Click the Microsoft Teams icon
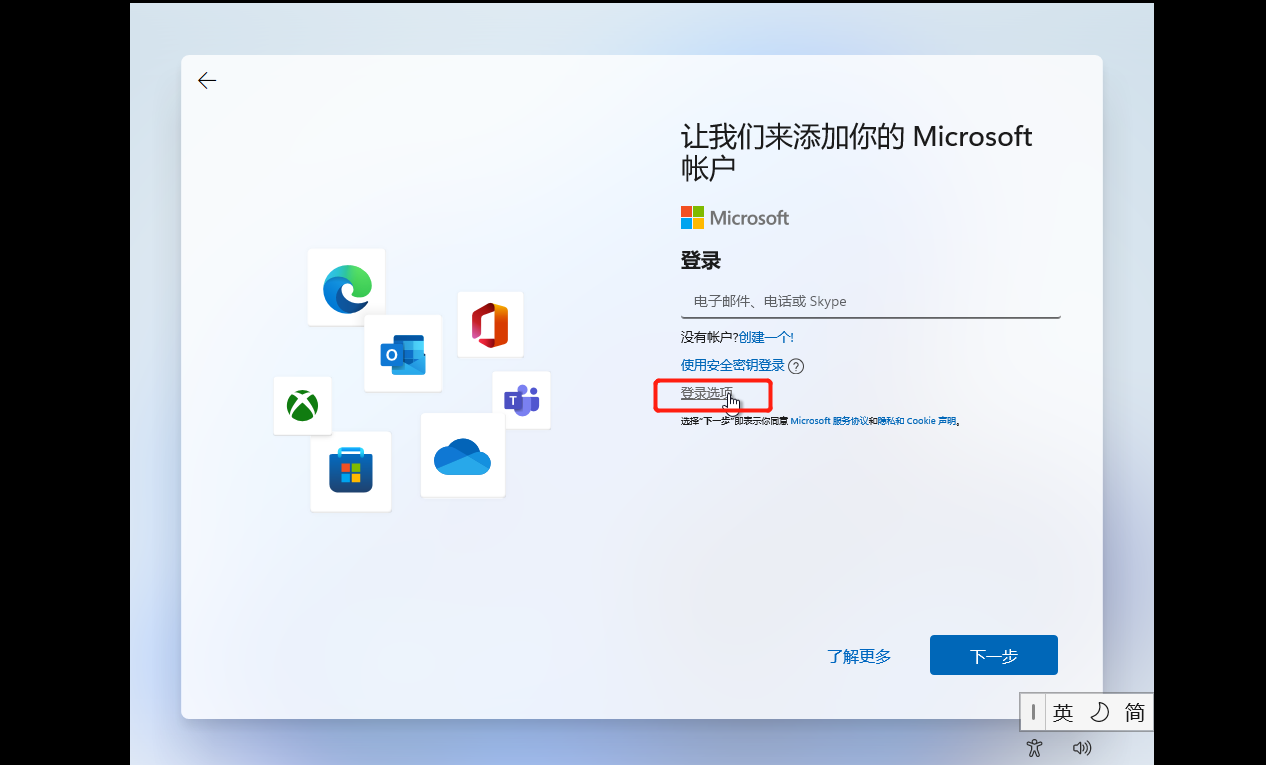1266x765 pixels. (521, 400)
